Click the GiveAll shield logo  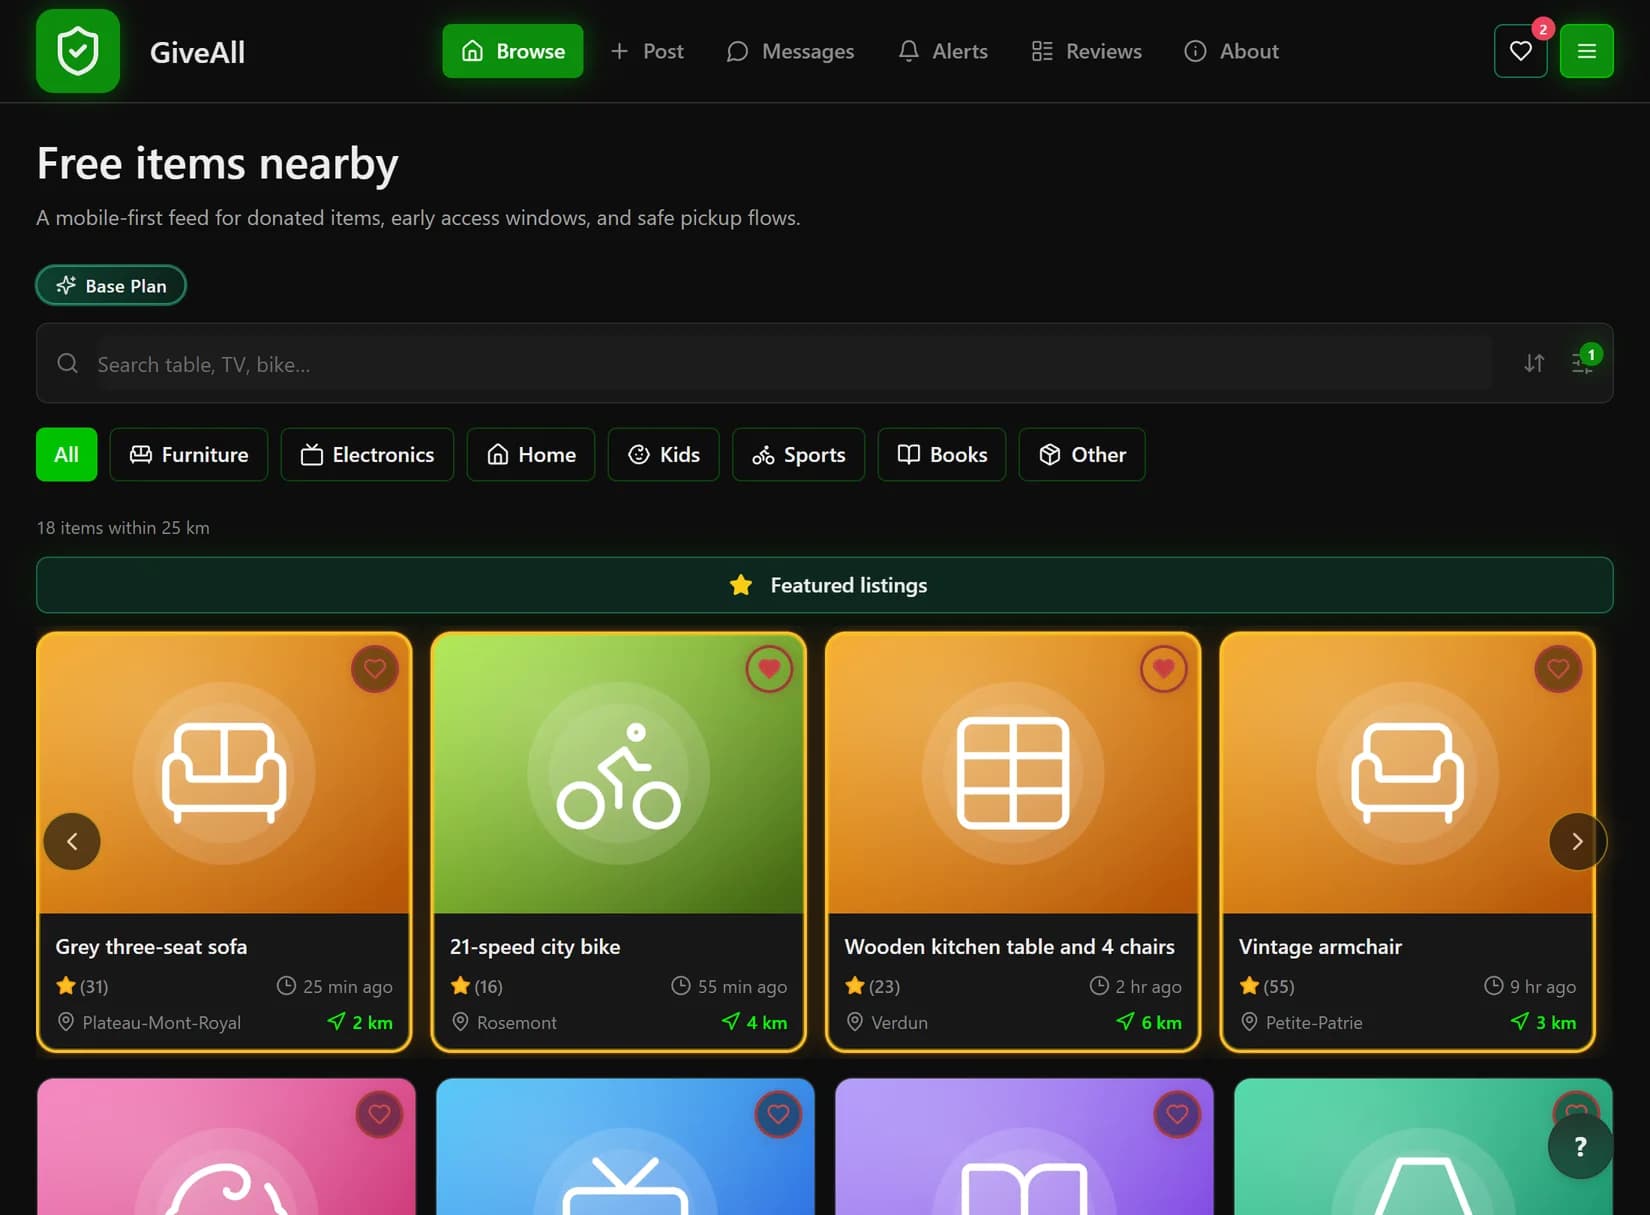78,51
